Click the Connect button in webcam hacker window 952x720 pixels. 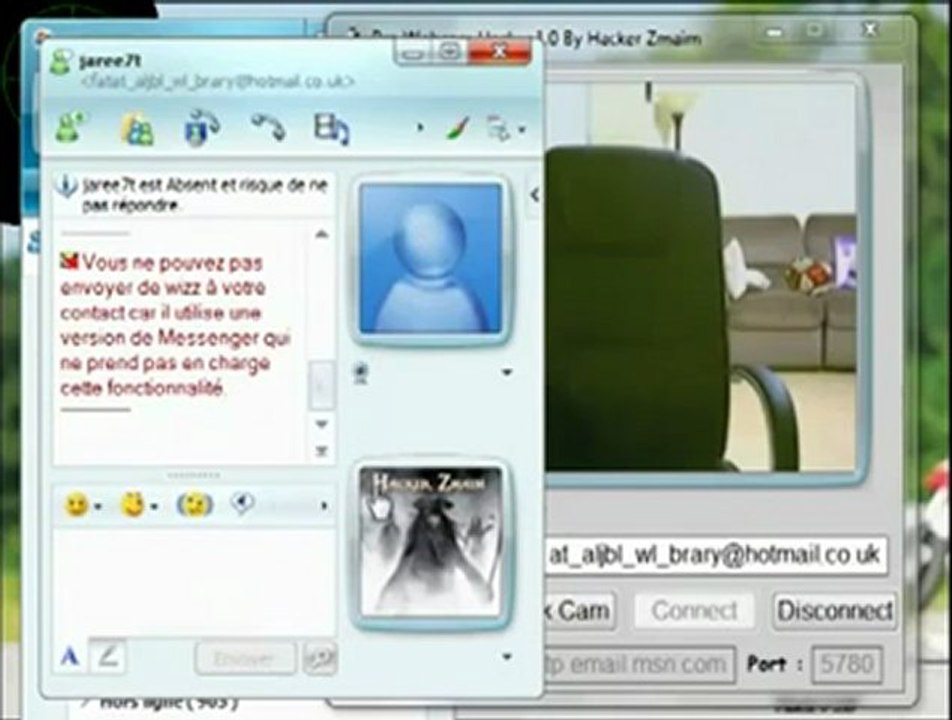(694, 611)
